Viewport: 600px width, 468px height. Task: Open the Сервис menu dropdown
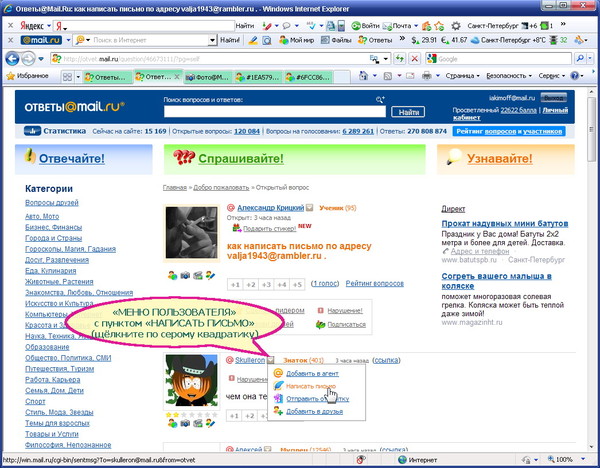tap(551, 76)
